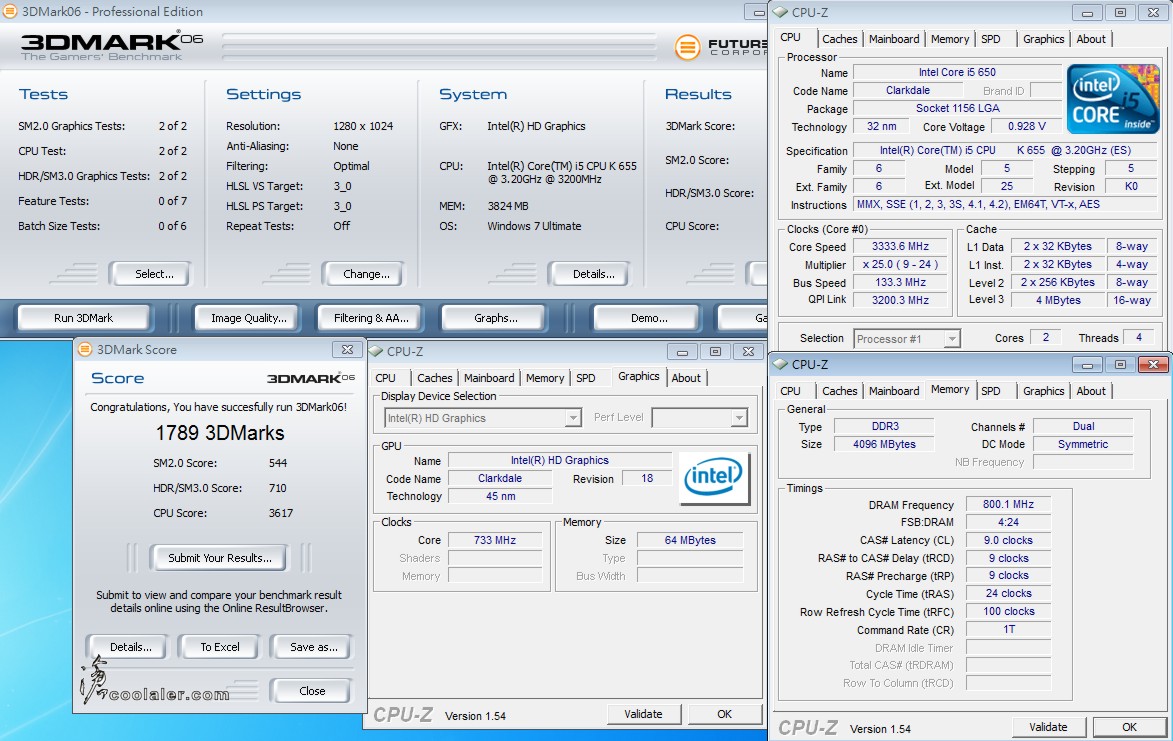
Task: Click OK in the CPU-Z Memory window
Action: tap(1129, 727)
